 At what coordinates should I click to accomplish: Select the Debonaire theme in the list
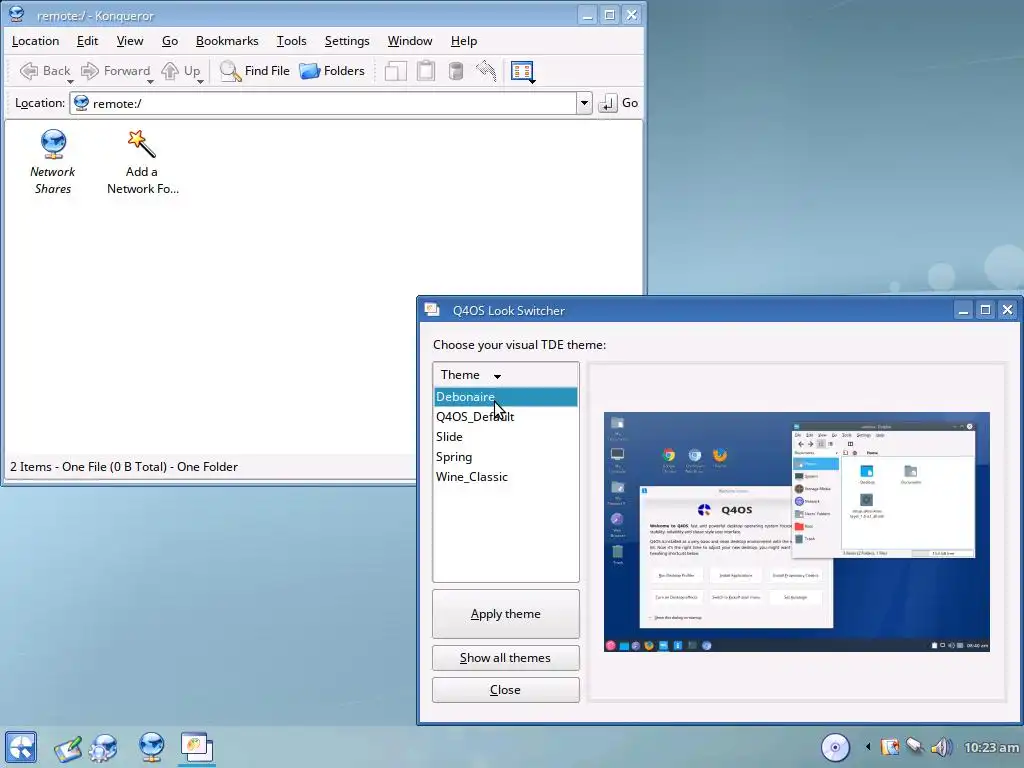tap(505, 396)
